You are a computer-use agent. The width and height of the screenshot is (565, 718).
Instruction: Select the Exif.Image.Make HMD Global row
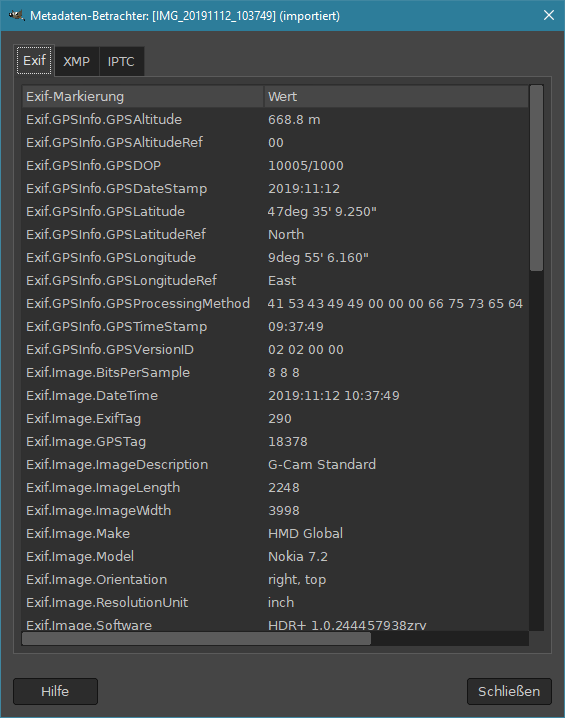click(x=275, y=533)
